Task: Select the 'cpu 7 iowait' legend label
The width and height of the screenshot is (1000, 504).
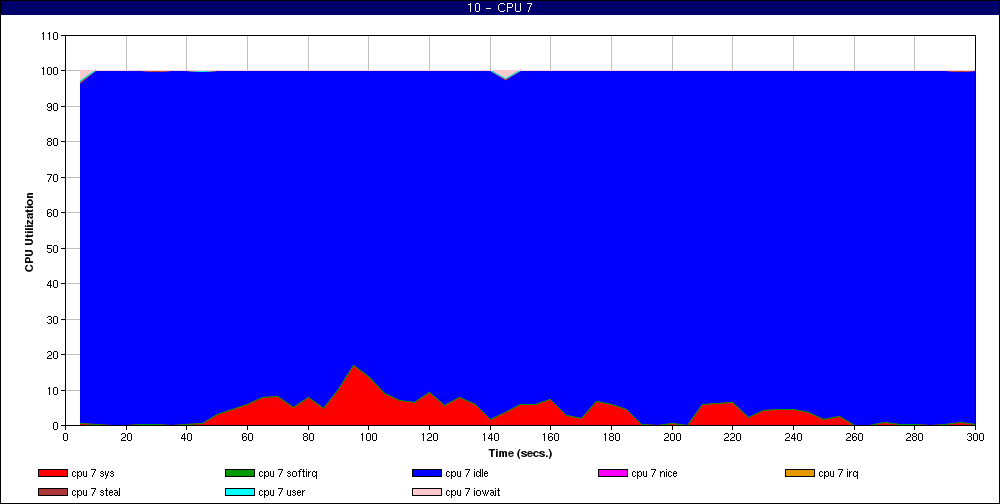Action: (x=473, y=493)
